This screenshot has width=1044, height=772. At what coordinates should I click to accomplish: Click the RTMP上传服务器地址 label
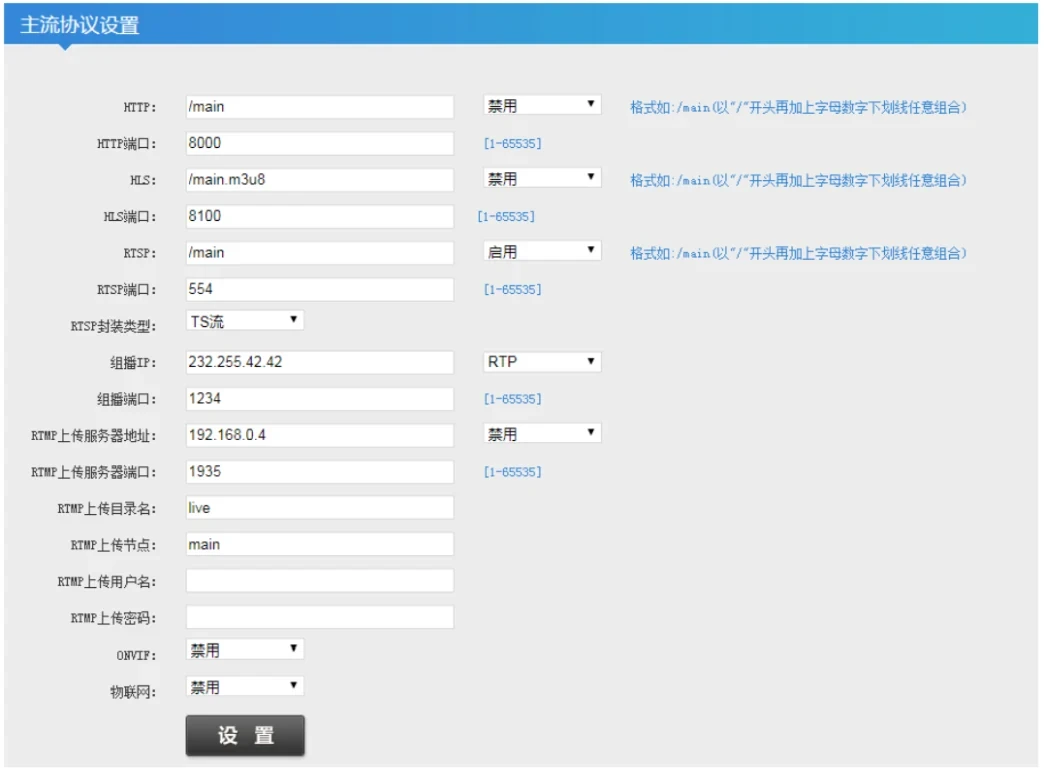click(x=94, y=436)
